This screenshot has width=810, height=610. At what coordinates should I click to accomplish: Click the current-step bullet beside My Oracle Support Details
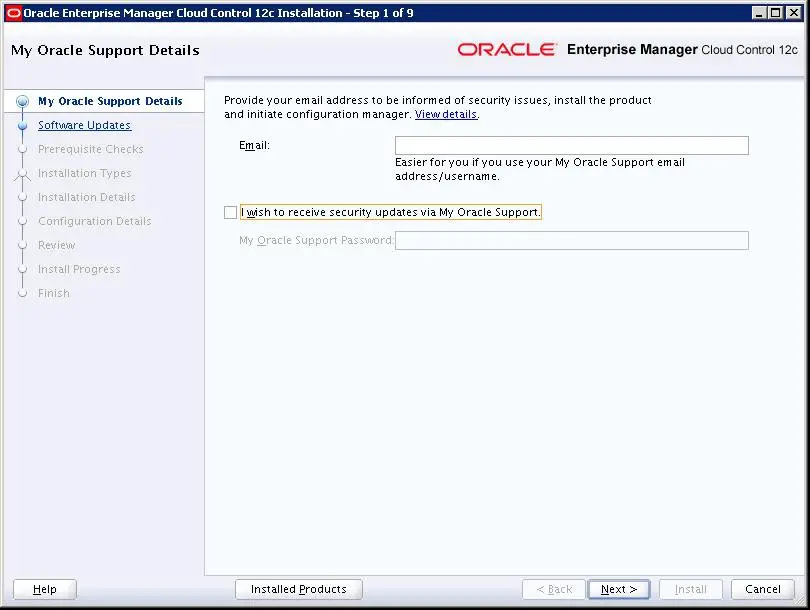(22, 101)
